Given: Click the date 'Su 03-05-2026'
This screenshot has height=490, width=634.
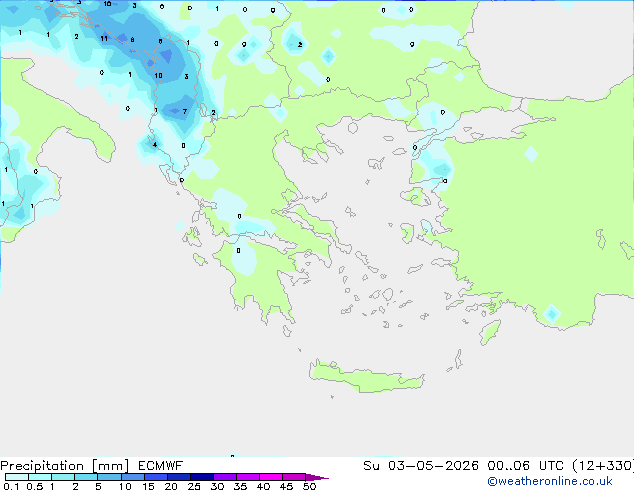Looking at the screenshot, I should tap(421, 466).
